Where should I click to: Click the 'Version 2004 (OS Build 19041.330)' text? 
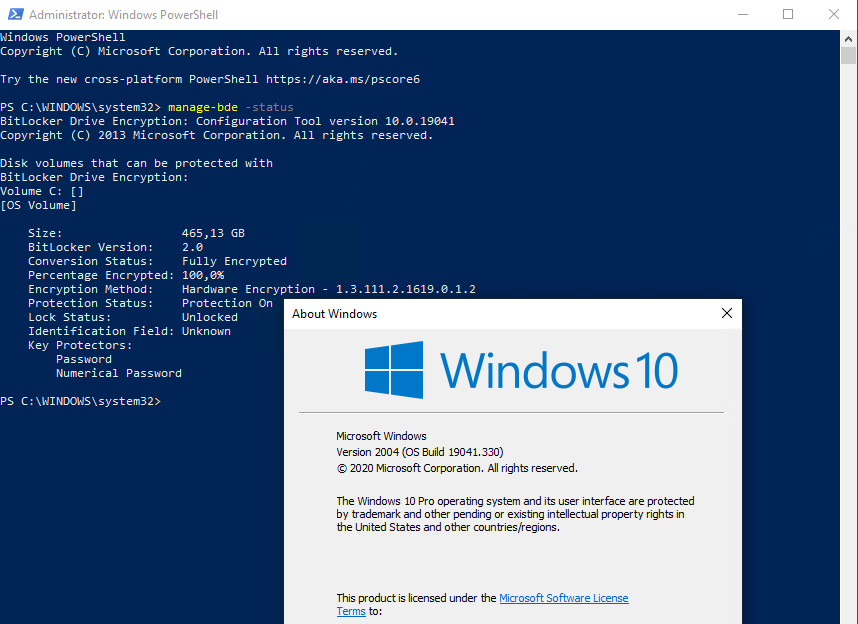click(420, 452)
